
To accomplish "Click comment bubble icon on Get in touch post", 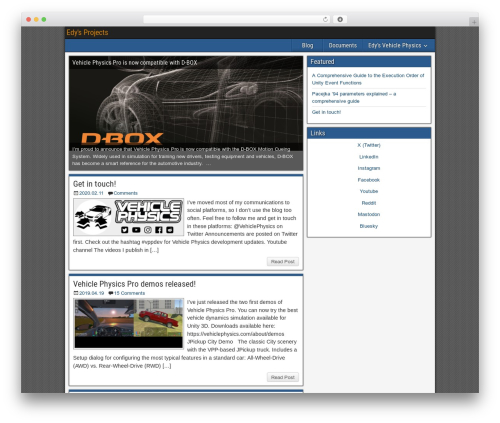I will [110, 193].
